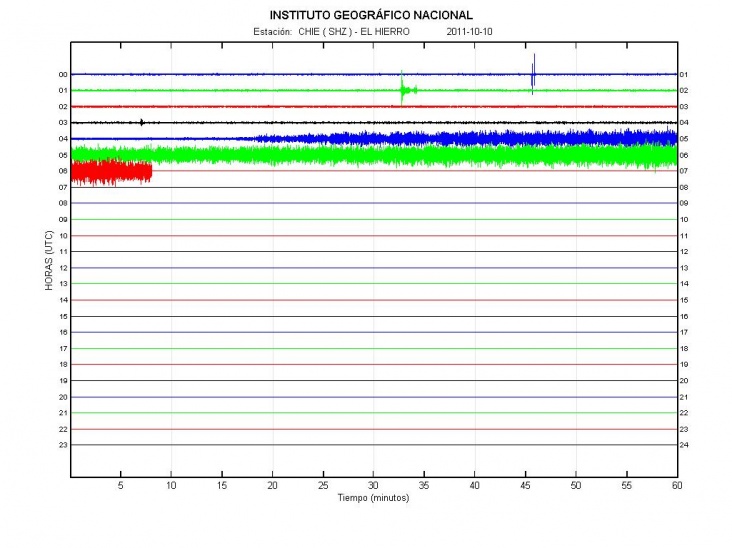The width and height of the screenshot is (732, 548).
Task: Click the date 2011-10-10
Action: [468, 32]
